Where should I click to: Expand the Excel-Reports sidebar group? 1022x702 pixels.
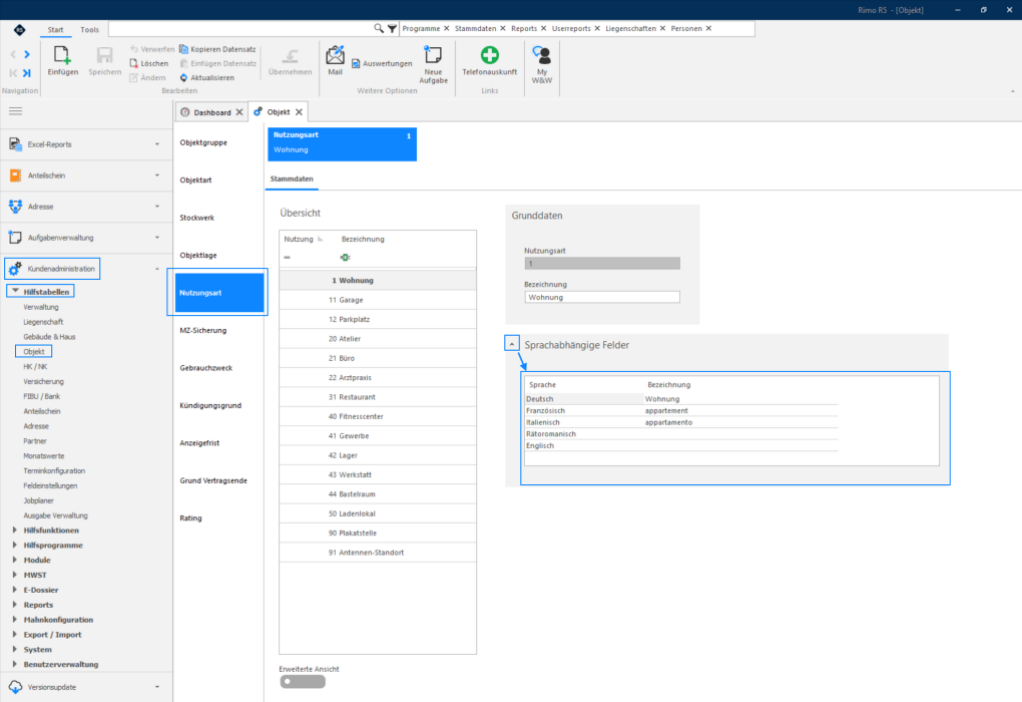click(x=157, y=144)
